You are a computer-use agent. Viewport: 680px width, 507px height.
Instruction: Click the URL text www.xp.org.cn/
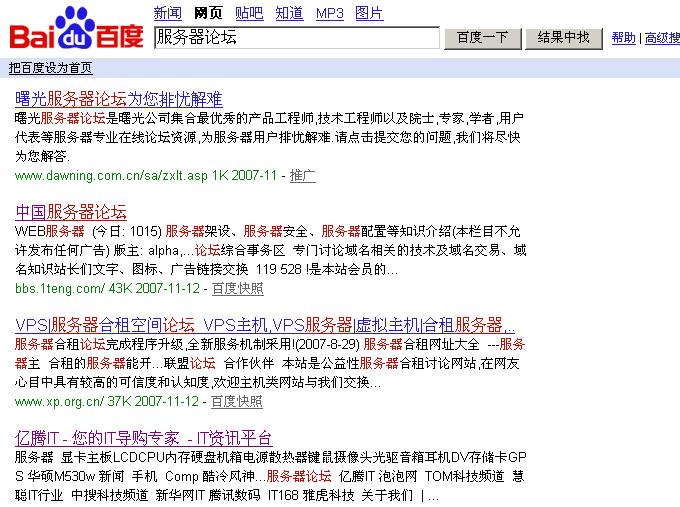[x=59, y=402]
